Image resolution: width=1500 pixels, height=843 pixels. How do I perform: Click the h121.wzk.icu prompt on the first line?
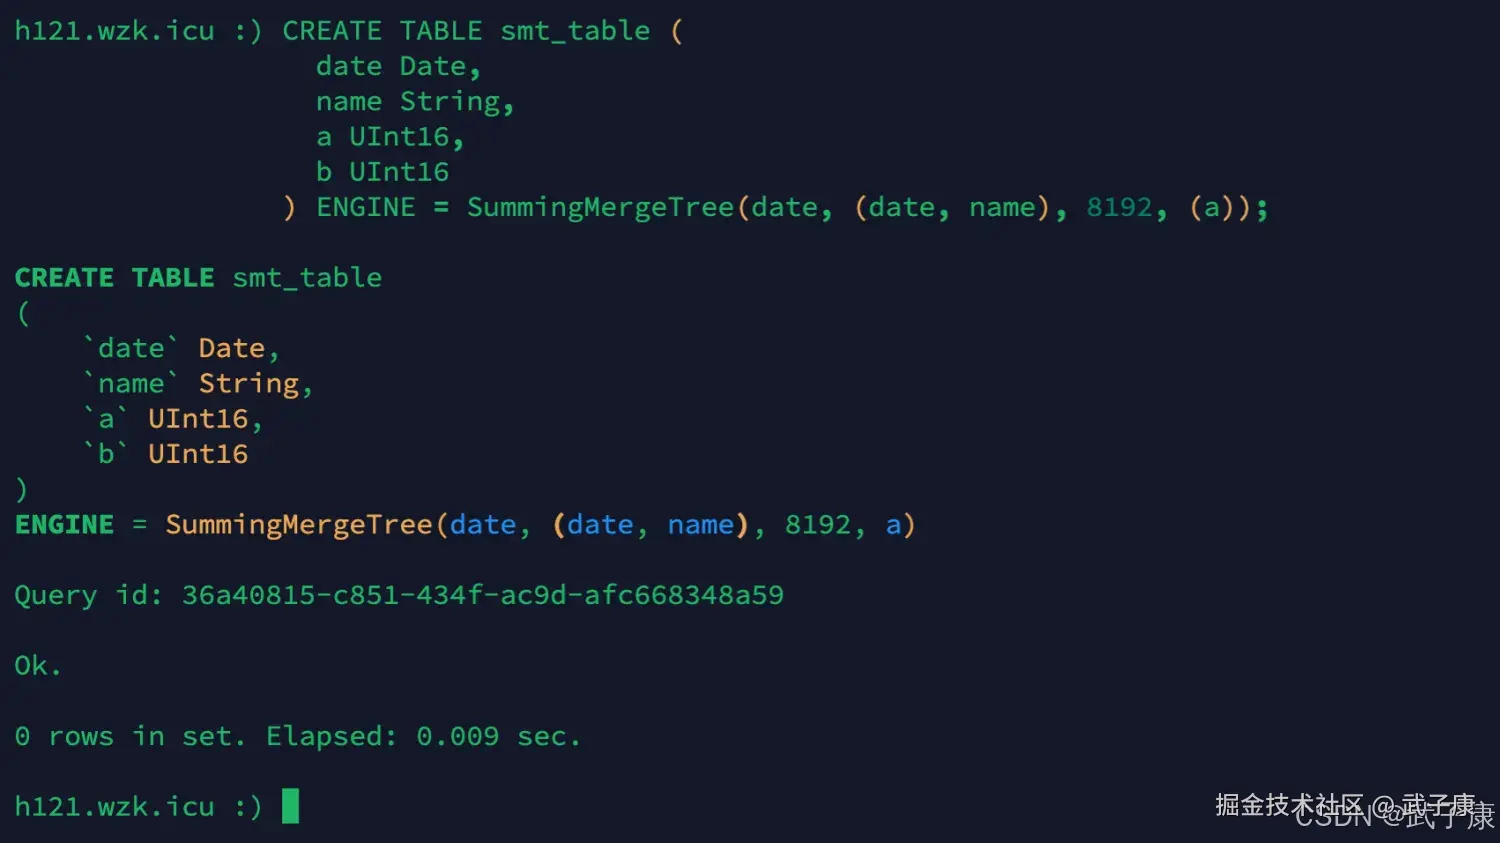click(x=114, y=31)
